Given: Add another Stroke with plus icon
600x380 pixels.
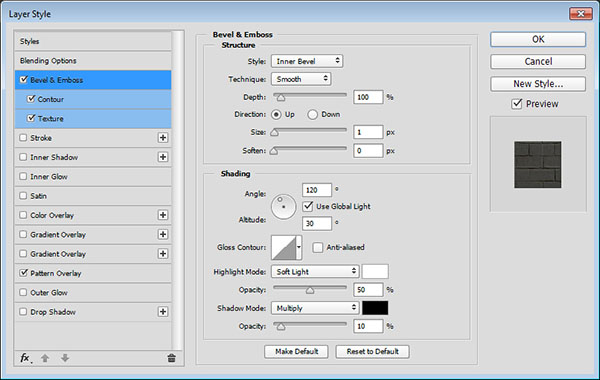Looking at the screenshot, I should click(163, 138).
